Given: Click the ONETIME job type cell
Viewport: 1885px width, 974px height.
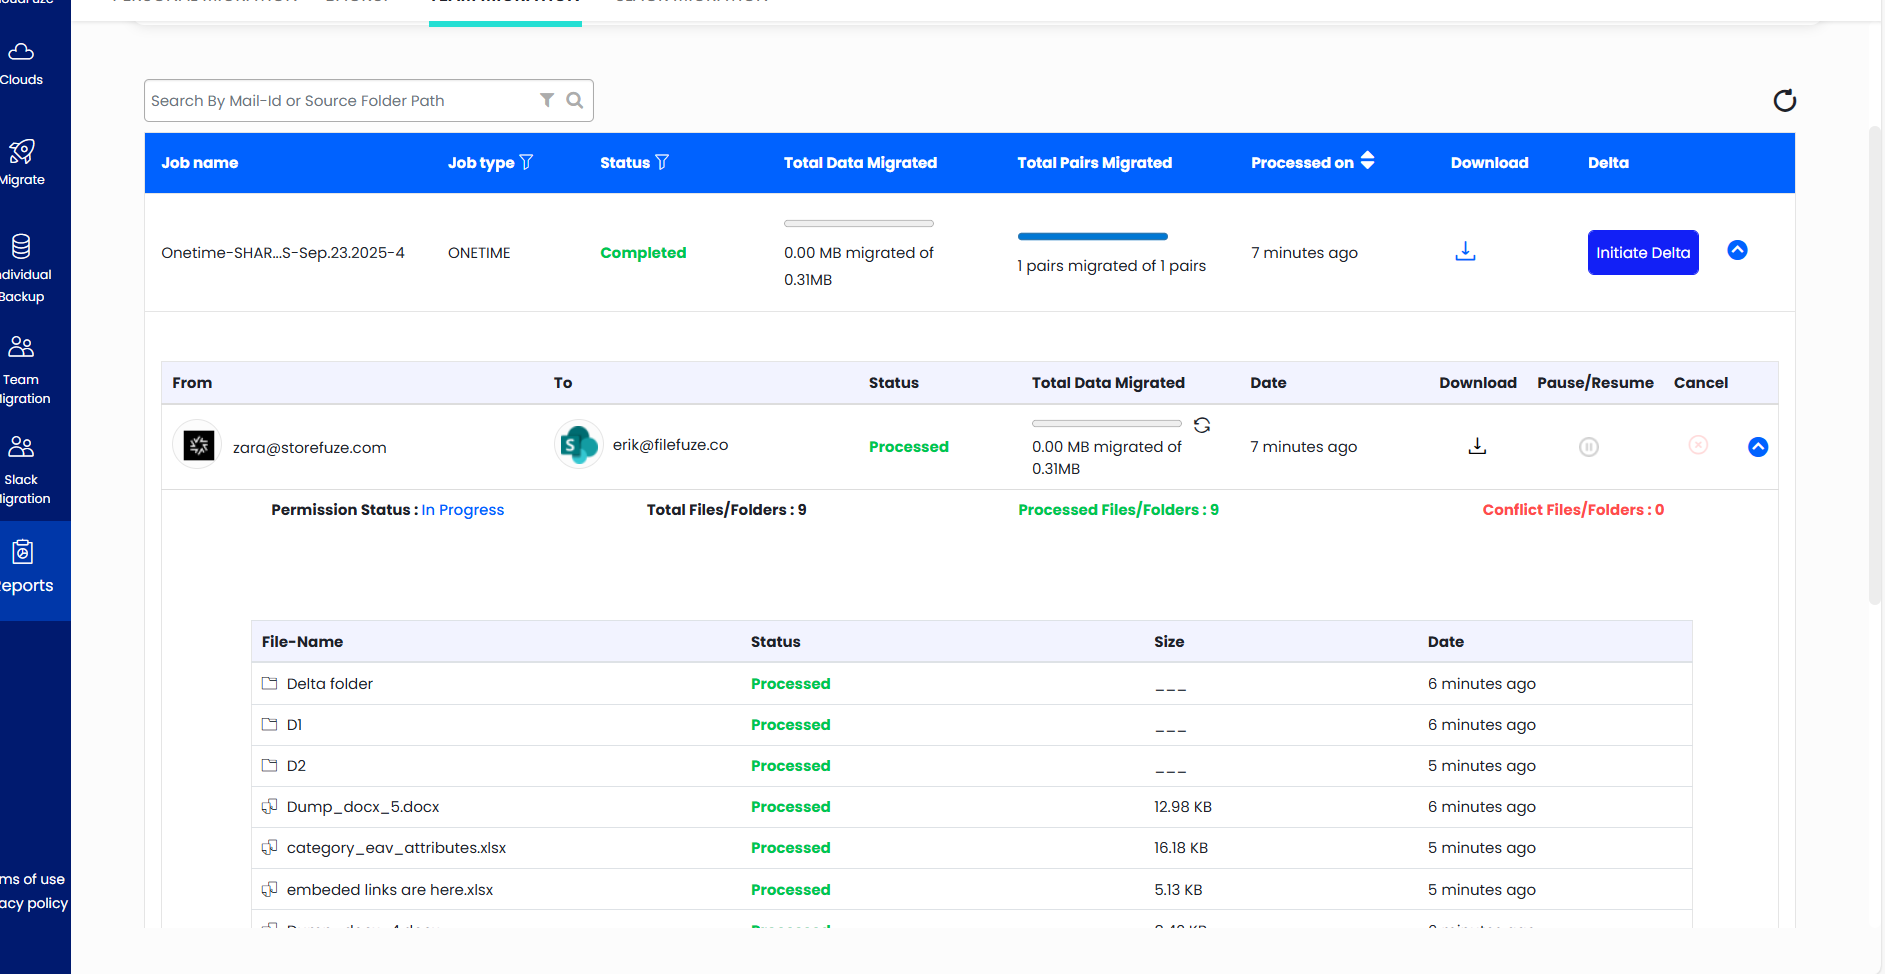Looking at the screenshot, I should click(479, 252).
